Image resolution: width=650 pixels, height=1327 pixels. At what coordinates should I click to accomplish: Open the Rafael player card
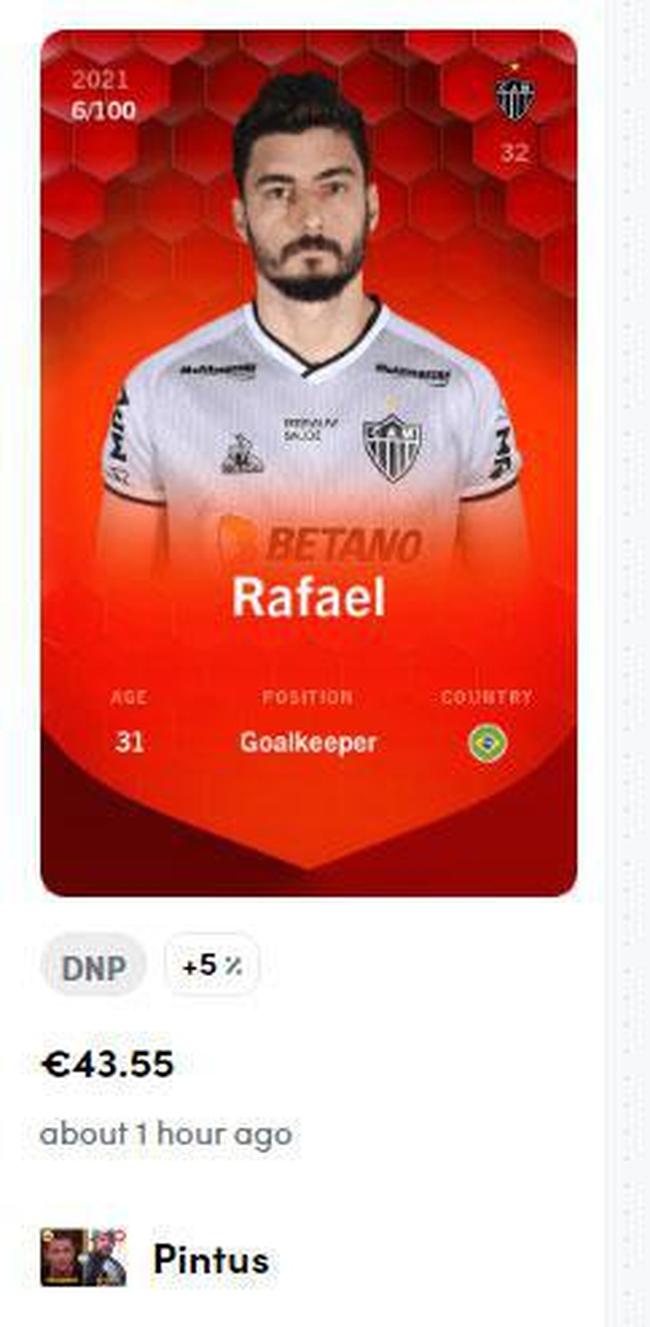[309, 464]
